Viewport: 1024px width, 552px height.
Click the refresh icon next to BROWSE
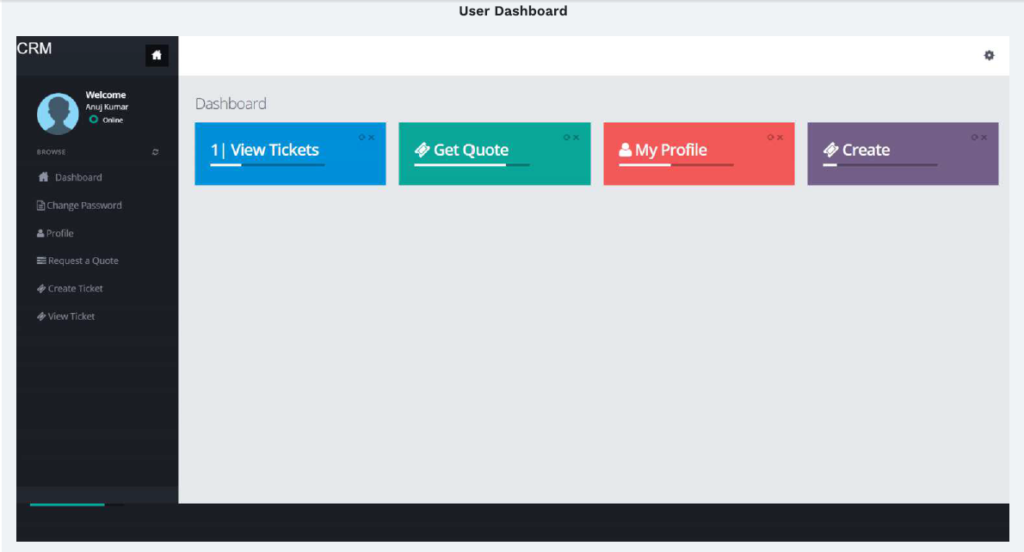(155, 152)
